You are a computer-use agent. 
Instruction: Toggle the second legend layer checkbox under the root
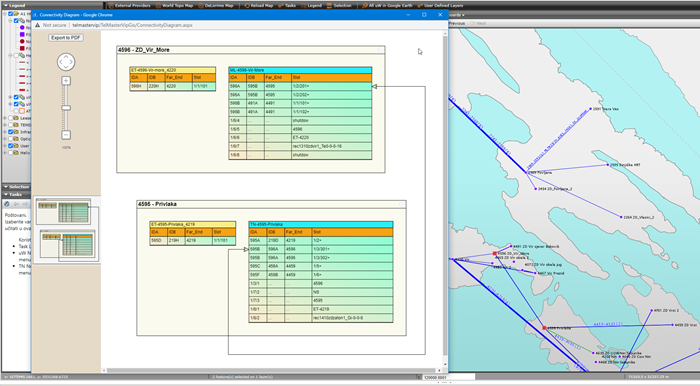(x=16, y=21)
